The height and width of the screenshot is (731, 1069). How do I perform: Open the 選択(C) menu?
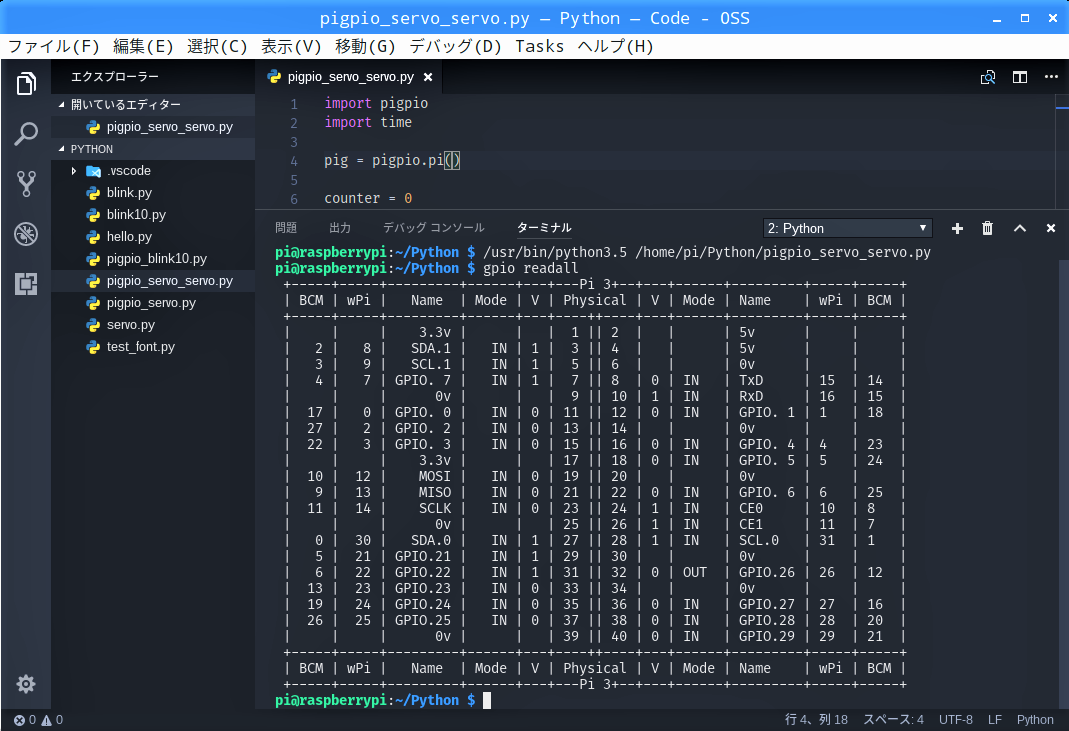click(217, 46)
